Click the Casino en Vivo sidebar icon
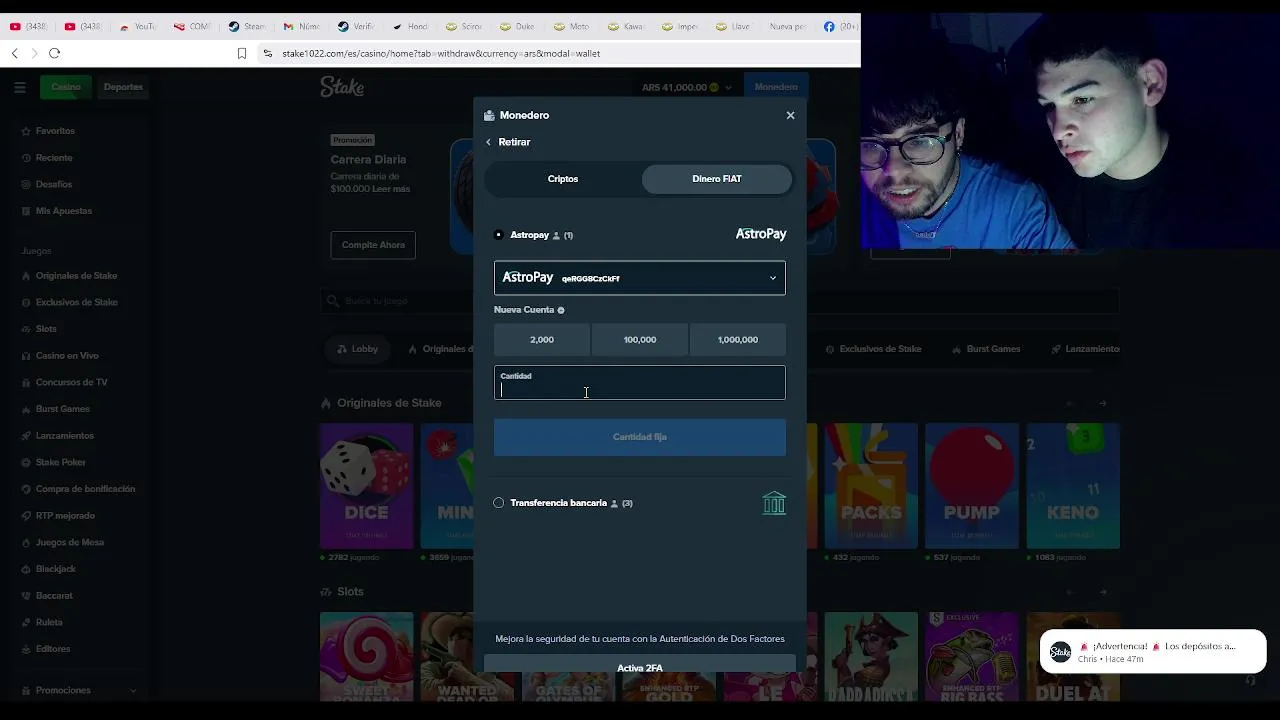Viewport: 1280px width, 720px height. pos(27,356)
